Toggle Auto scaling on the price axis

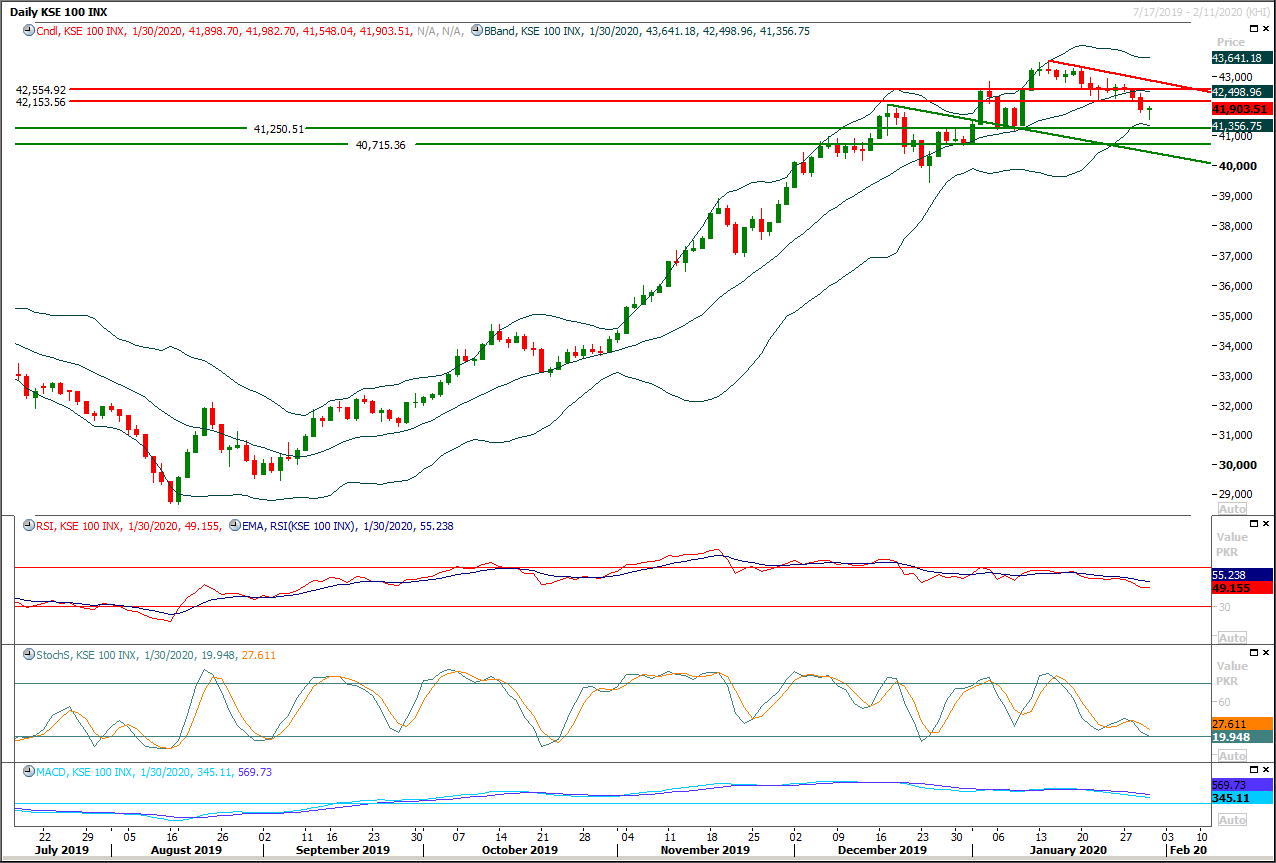point(1232,508)
